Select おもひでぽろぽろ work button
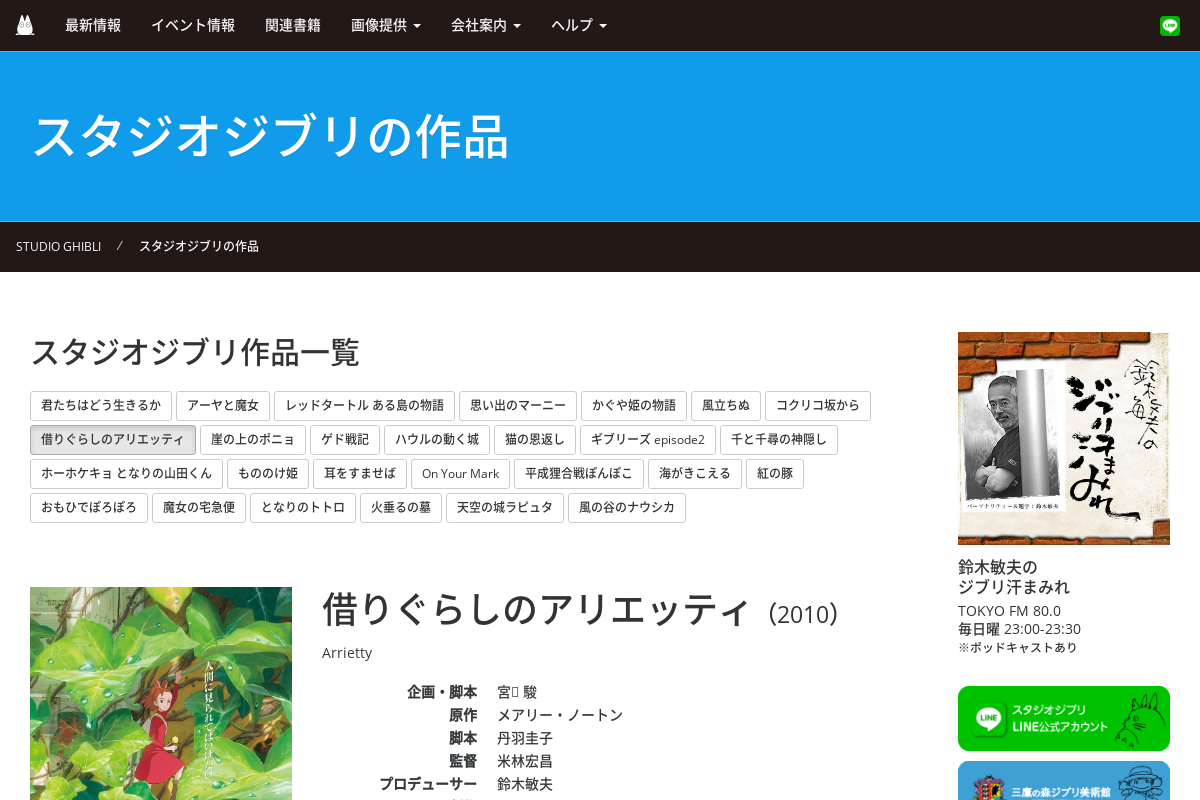Viewport: 1200px width, 800px height. coord(89,508)
